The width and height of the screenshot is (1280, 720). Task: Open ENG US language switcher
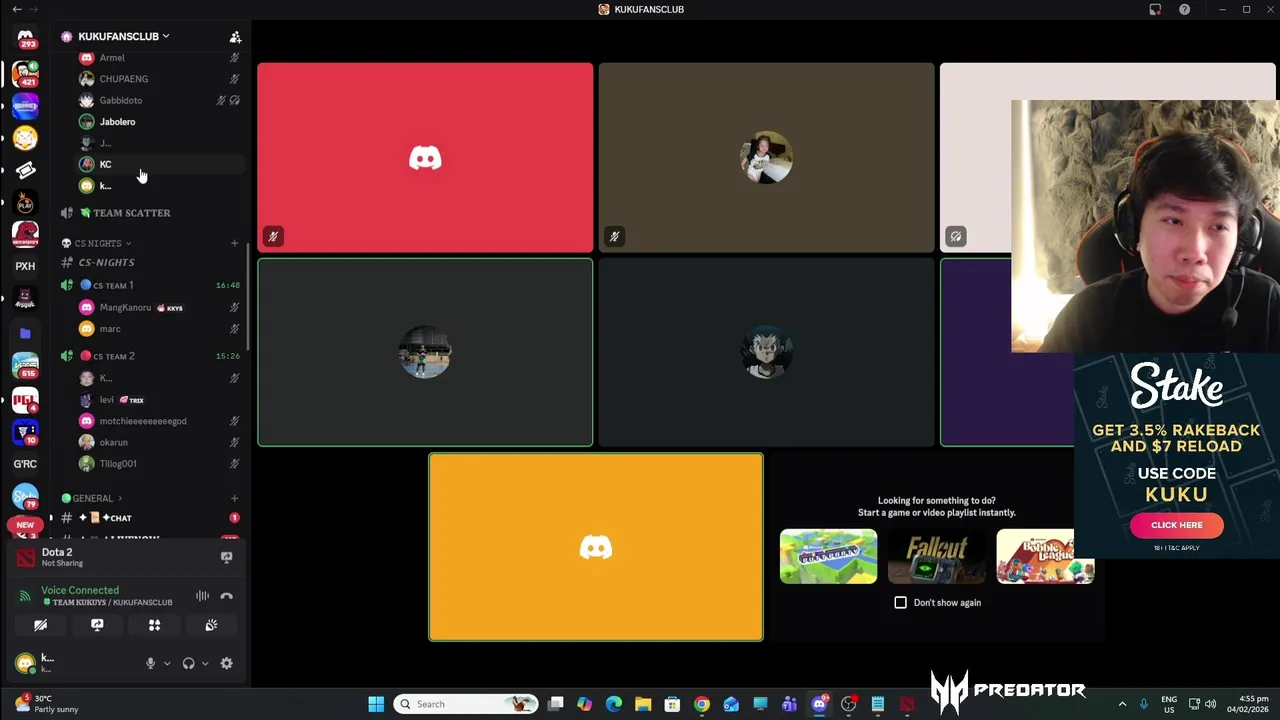[x=1168, y=704]
